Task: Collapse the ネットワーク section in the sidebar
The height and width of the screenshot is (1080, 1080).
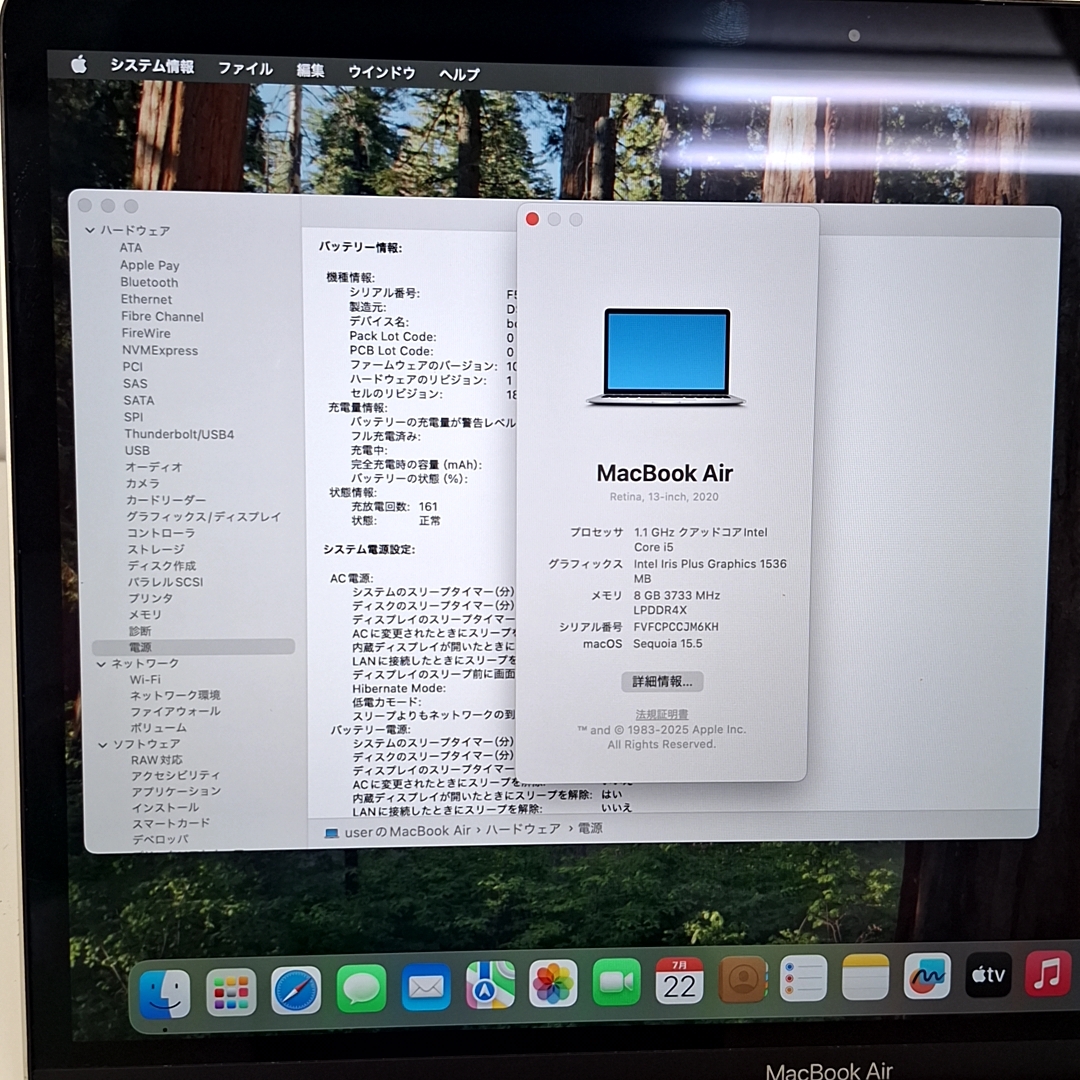Action: [x=101, y=664]
